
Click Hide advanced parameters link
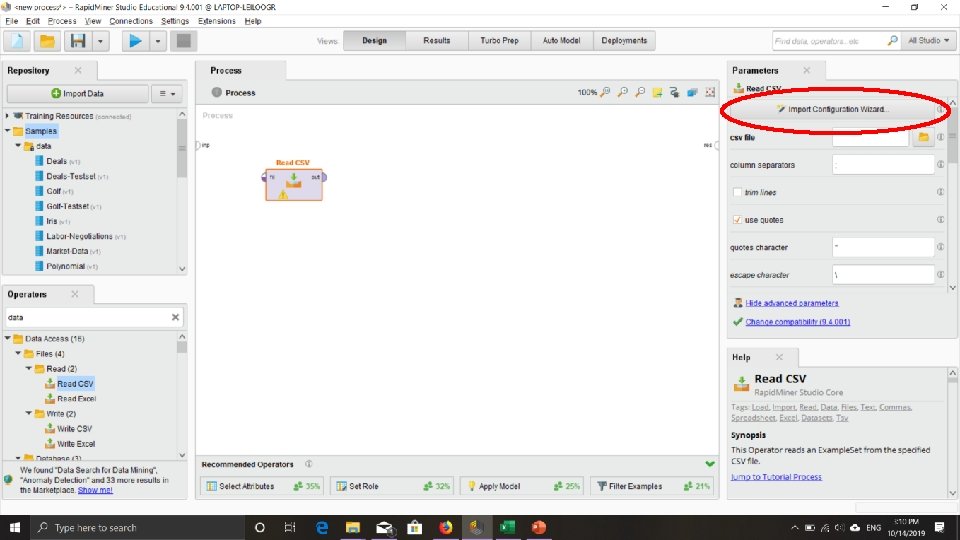pos(792,303)
